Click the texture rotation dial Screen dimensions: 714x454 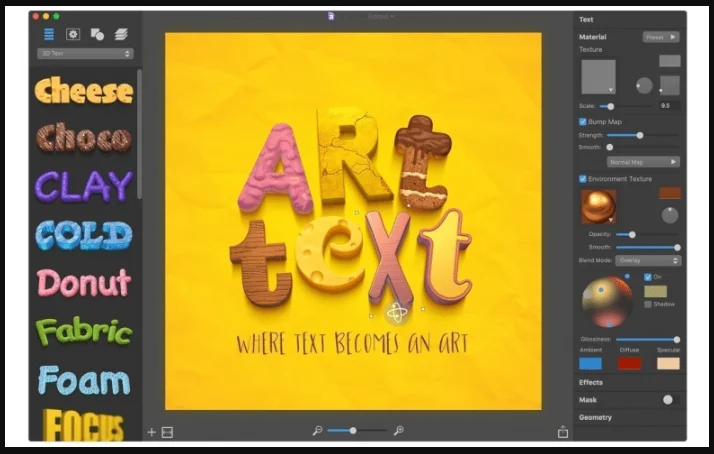[x=644, y=86]
